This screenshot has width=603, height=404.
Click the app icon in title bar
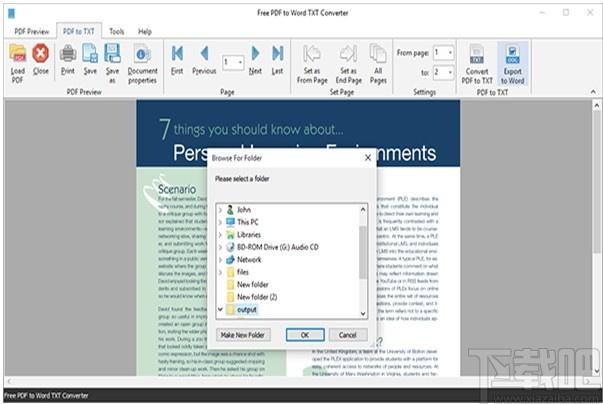pos(12,13)
